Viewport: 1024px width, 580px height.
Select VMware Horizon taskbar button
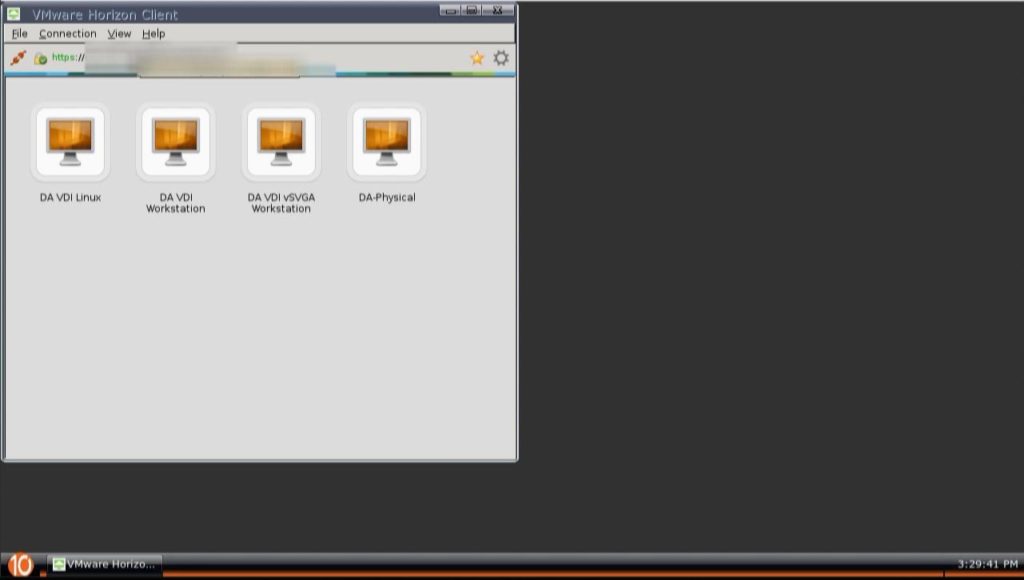[x=104, y=564]
